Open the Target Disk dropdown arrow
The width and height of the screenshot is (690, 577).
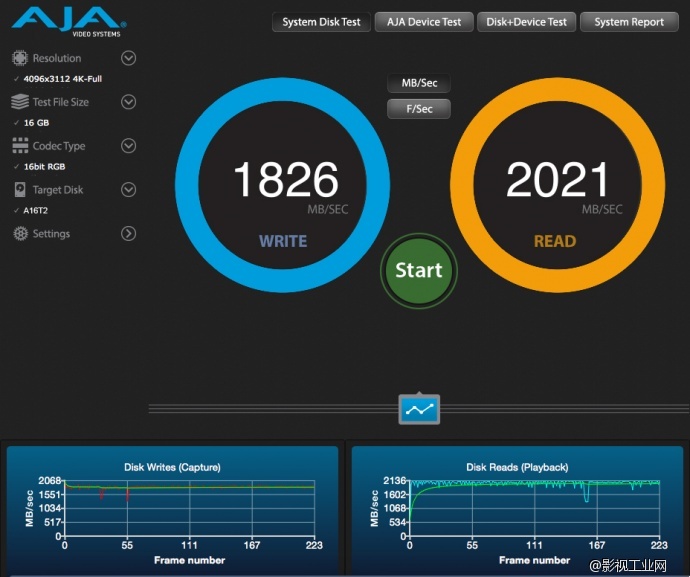click(x=128, y=190)
